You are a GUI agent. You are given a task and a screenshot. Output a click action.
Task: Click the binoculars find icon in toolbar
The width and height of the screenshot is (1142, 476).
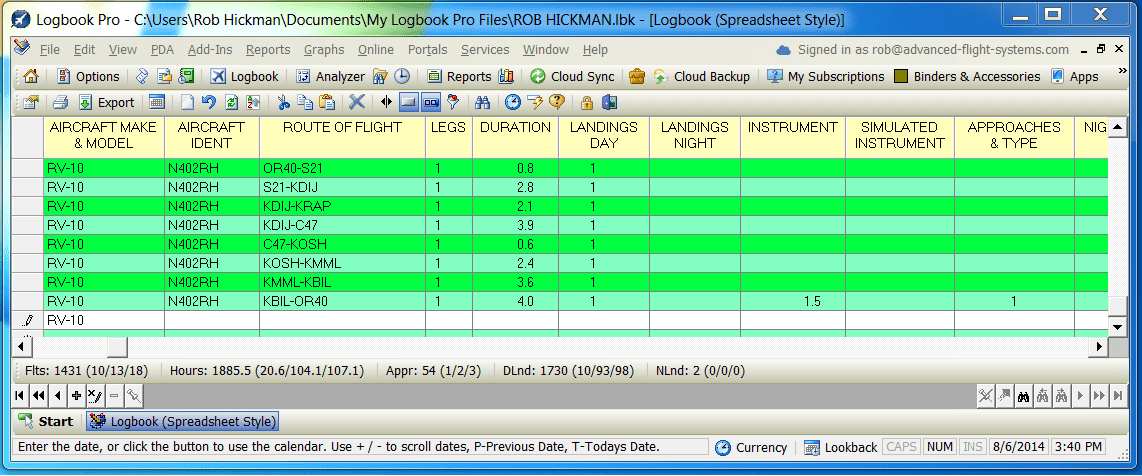pos(482,102)
